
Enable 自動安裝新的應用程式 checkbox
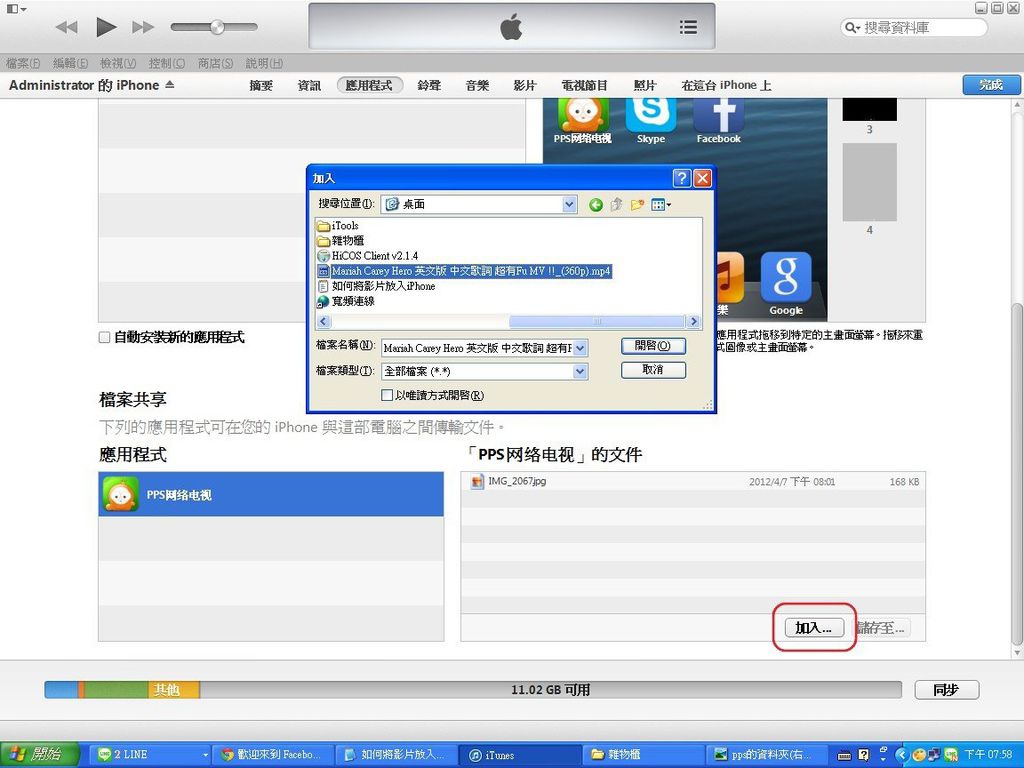point(104,338)
